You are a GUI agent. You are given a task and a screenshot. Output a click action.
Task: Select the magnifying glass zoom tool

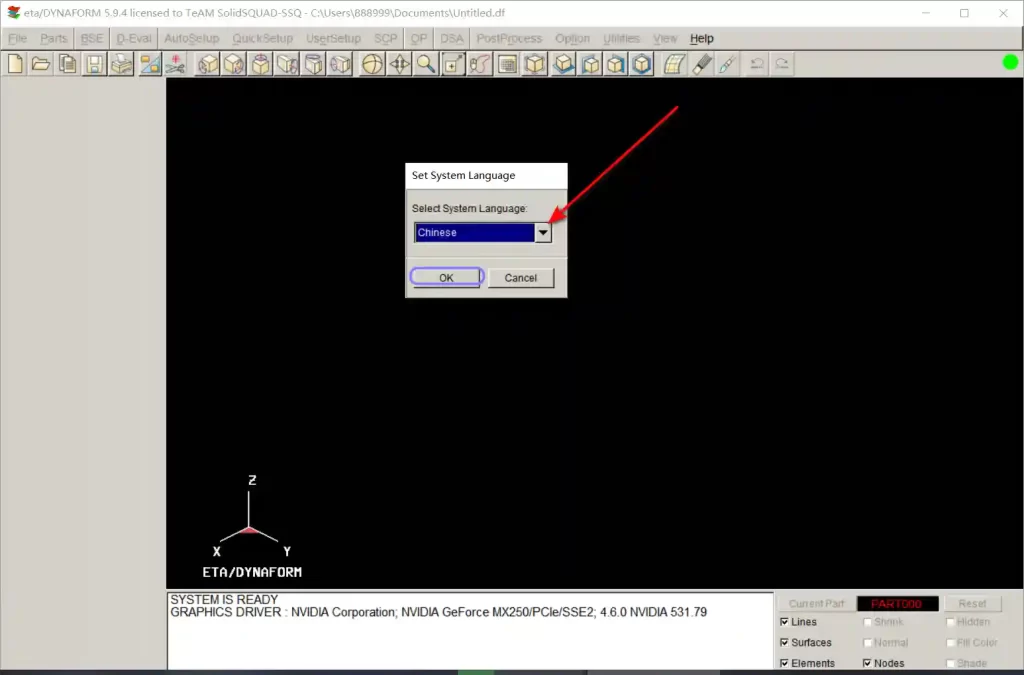click(426, 64)
